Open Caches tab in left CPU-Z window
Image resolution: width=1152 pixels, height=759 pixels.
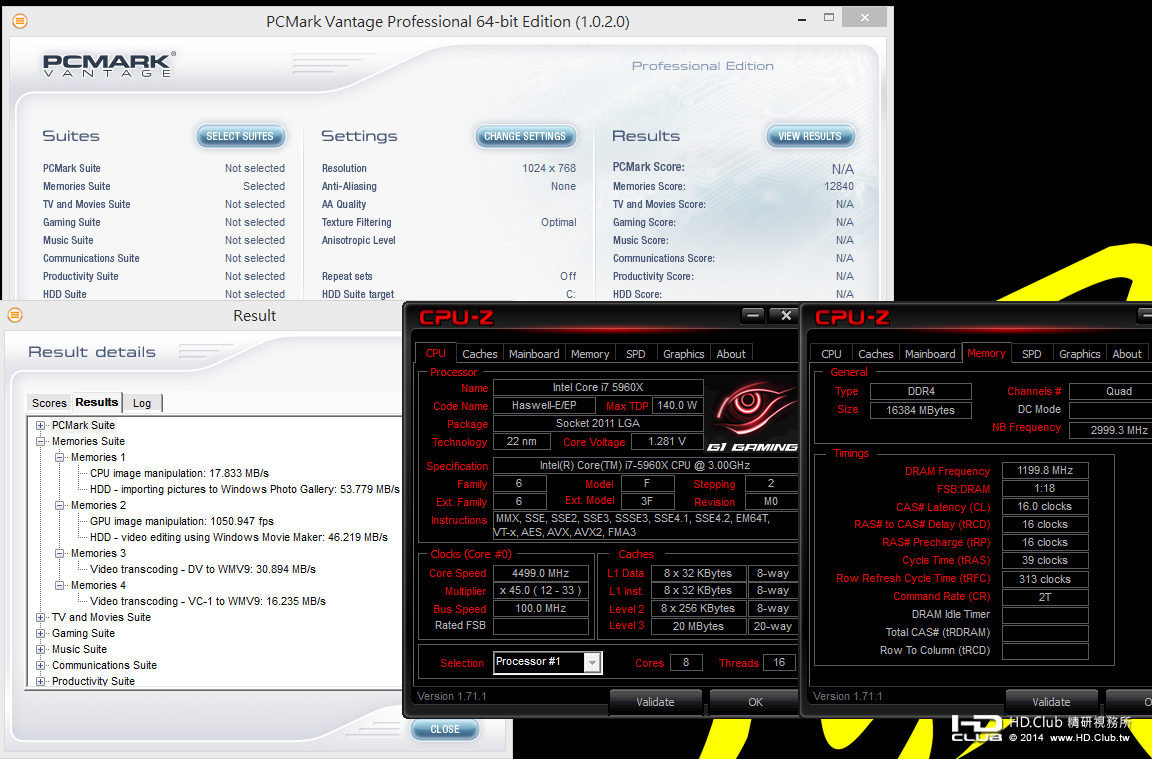[x=480, y=354]
